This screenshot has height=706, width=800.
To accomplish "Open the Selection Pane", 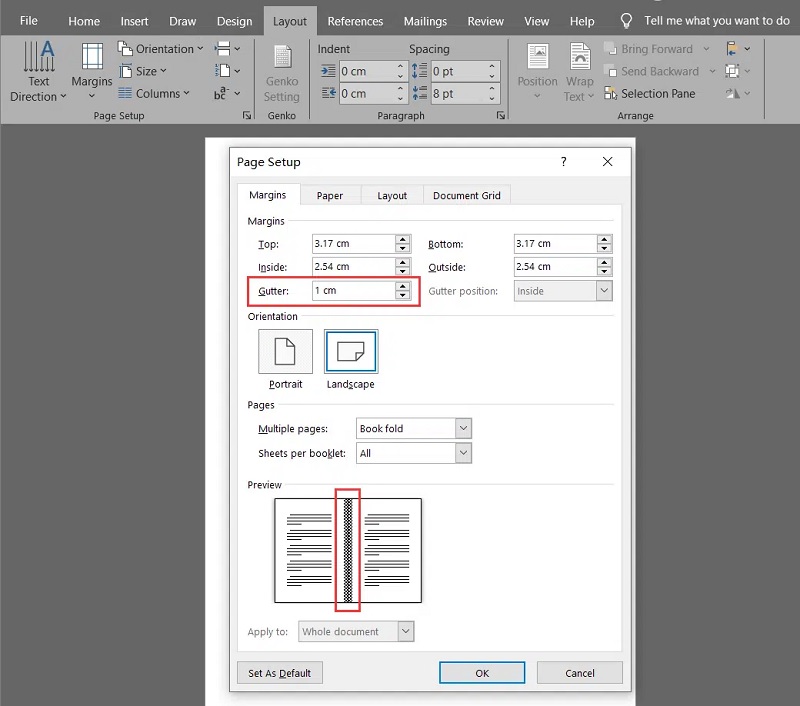I will [649, 93].
